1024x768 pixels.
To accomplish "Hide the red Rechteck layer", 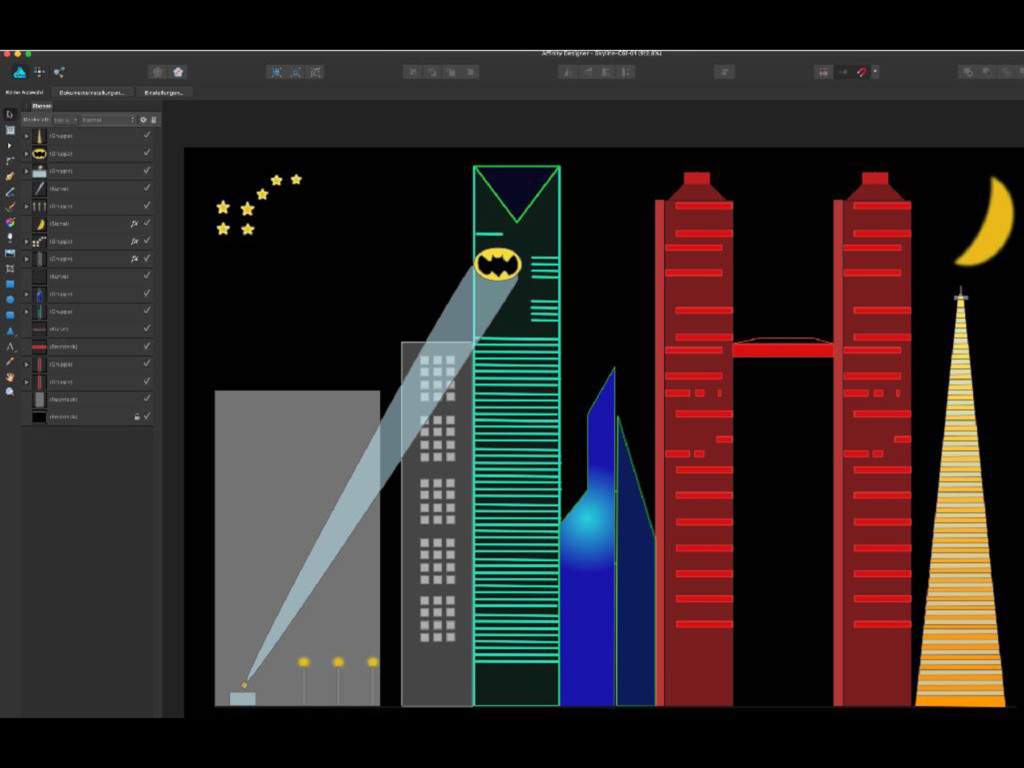I will click(147, 346).
